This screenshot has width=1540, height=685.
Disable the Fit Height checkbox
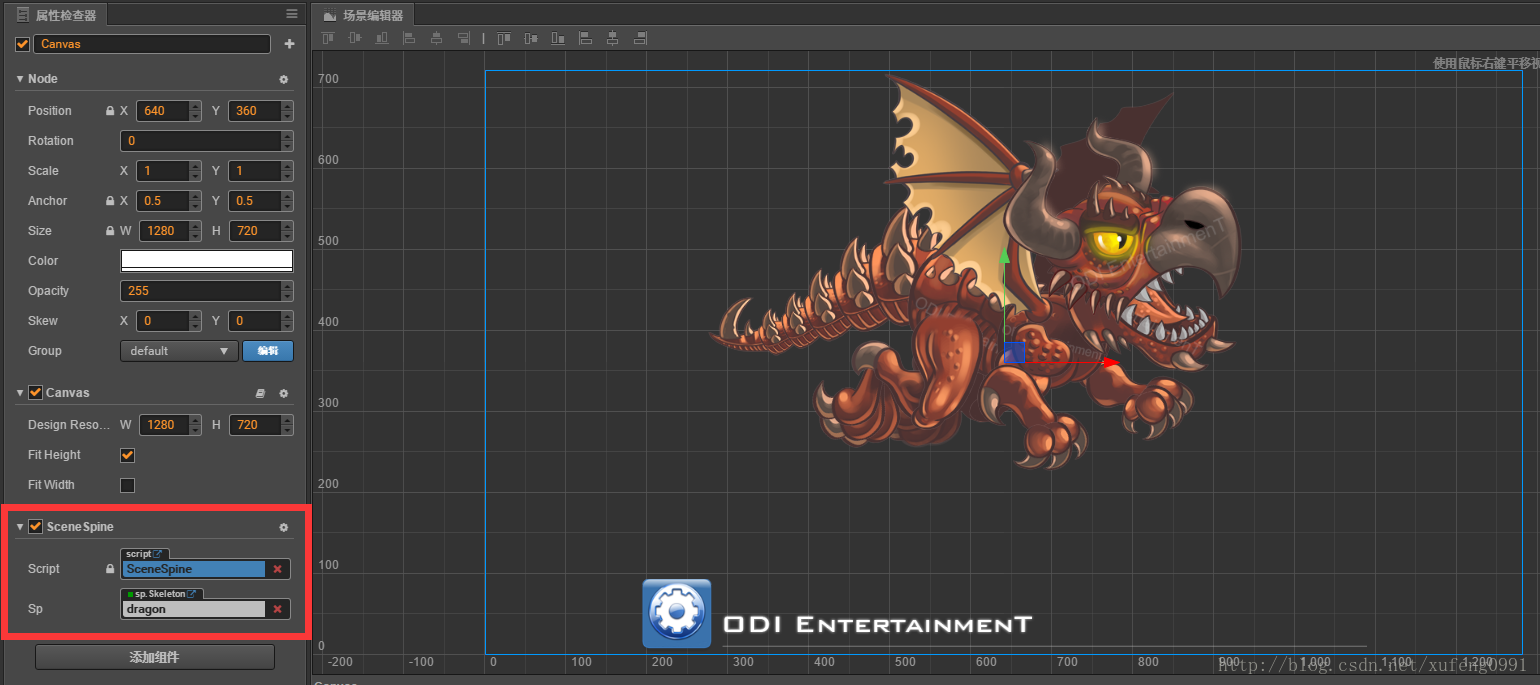pyautogui.click(x=127, y=455)
